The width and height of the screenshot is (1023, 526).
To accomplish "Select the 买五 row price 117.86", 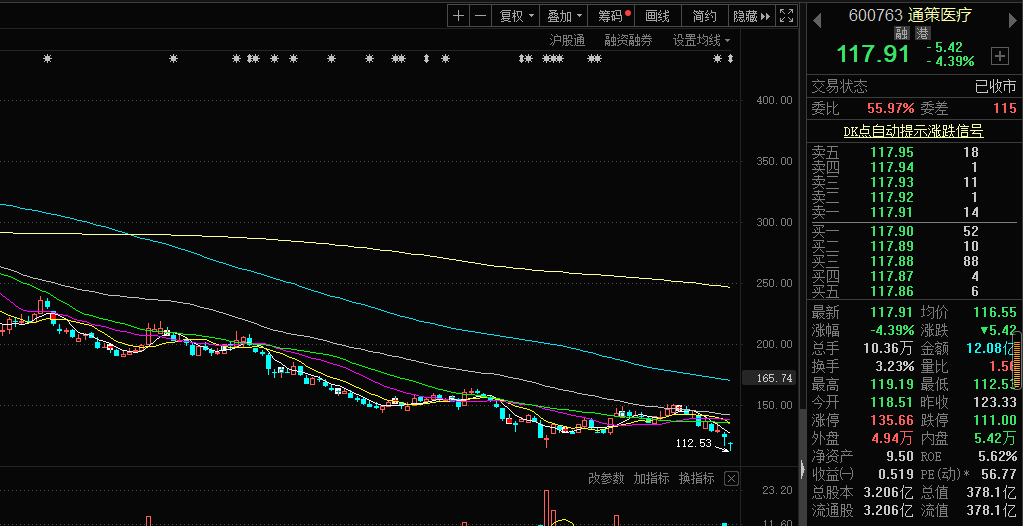I will (x=892, y=291).
